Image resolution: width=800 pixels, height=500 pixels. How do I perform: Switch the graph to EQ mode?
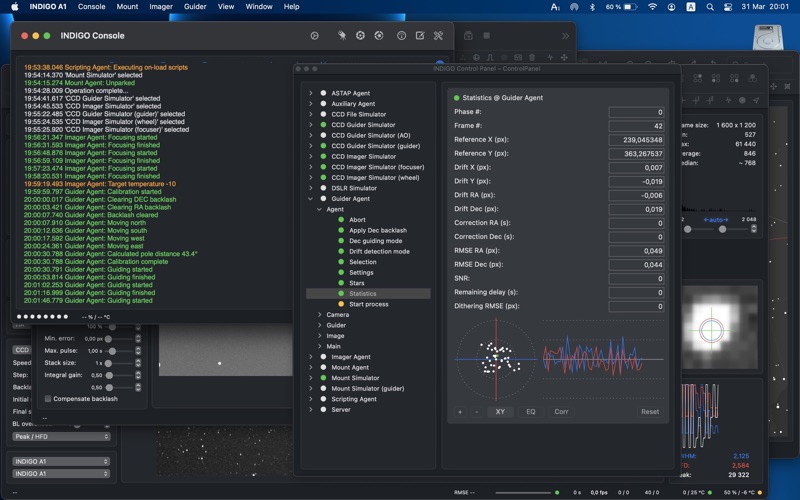point(530,411)
